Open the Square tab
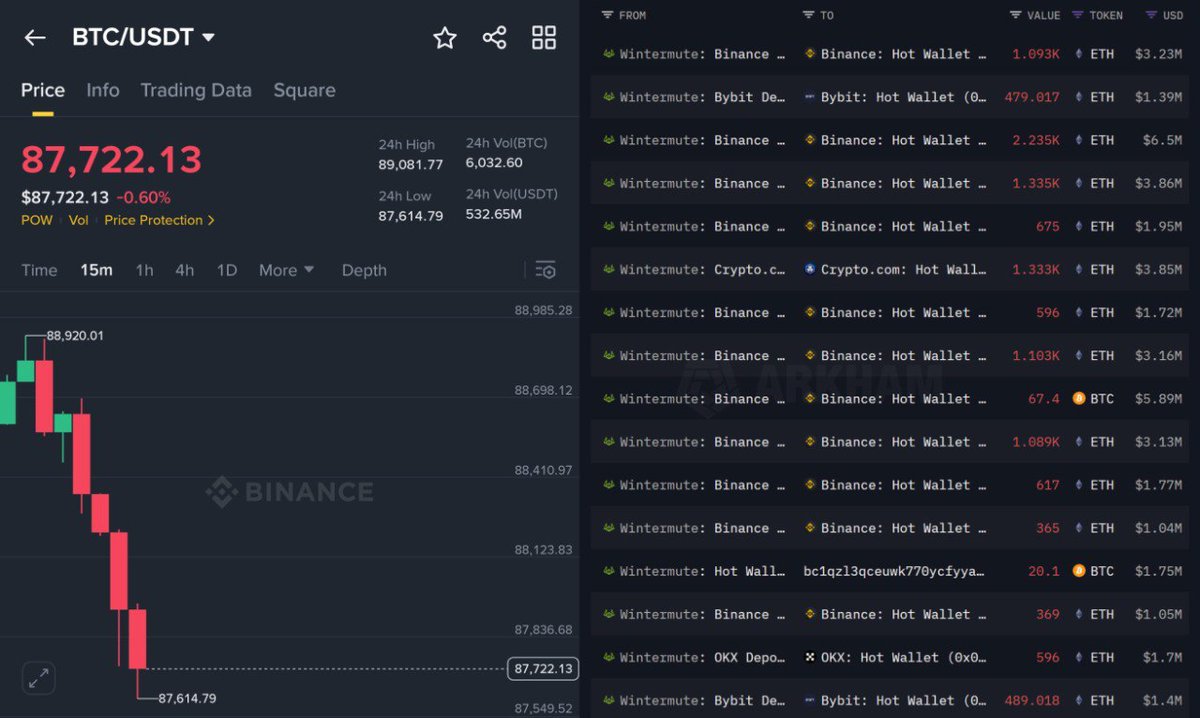Viewport: 1200px width, 718px height. pyautogui.click(x=304, y=90)
